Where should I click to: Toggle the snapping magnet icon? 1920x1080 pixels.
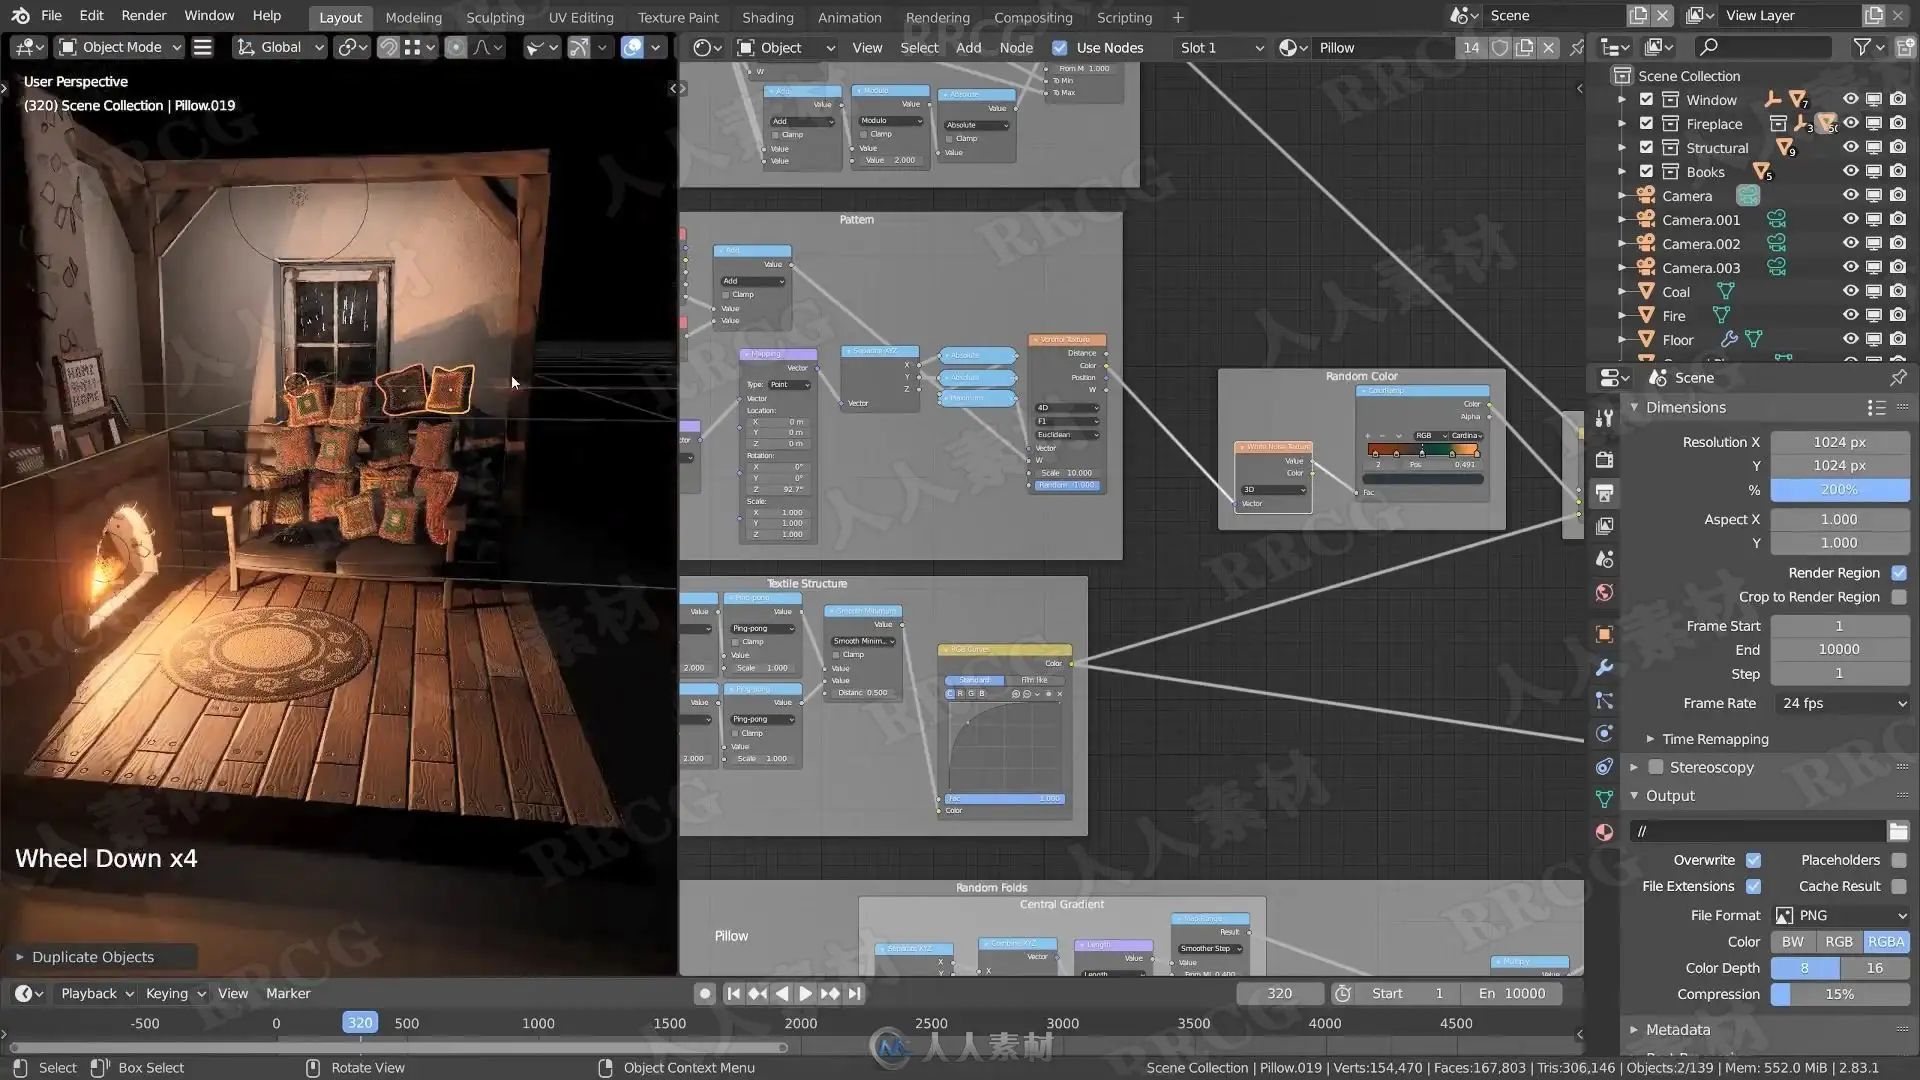(388, 47)
